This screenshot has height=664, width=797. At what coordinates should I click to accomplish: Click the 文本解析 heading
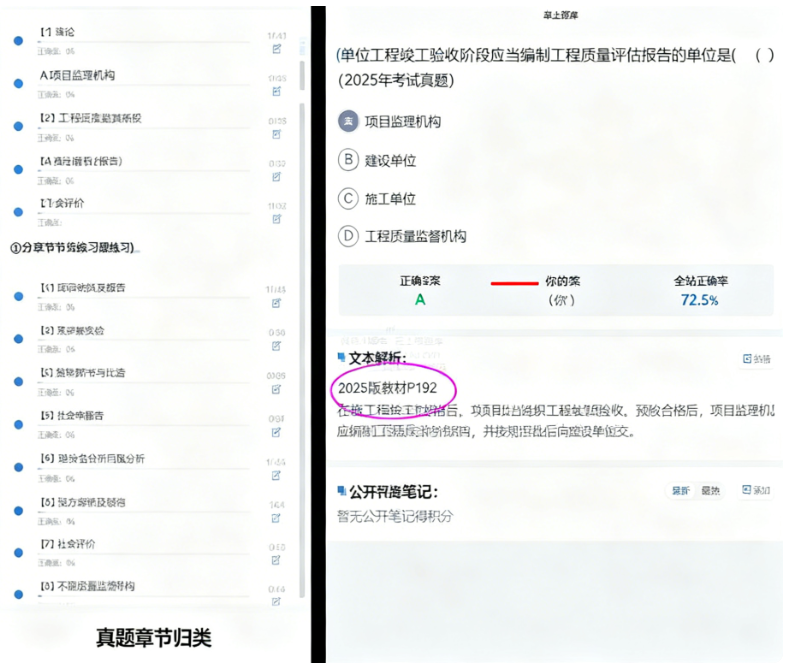click(x=377, y=358)
